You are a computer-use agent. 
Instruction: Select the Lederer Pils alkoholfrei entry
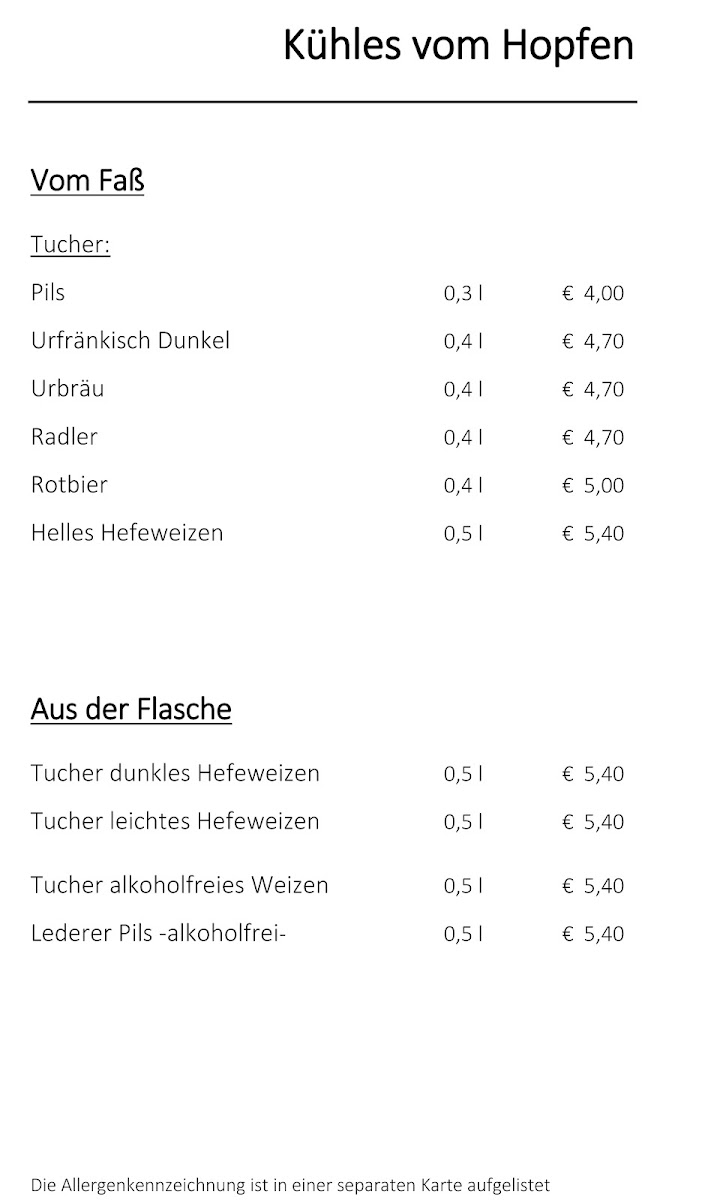click(x=158, y=933)
